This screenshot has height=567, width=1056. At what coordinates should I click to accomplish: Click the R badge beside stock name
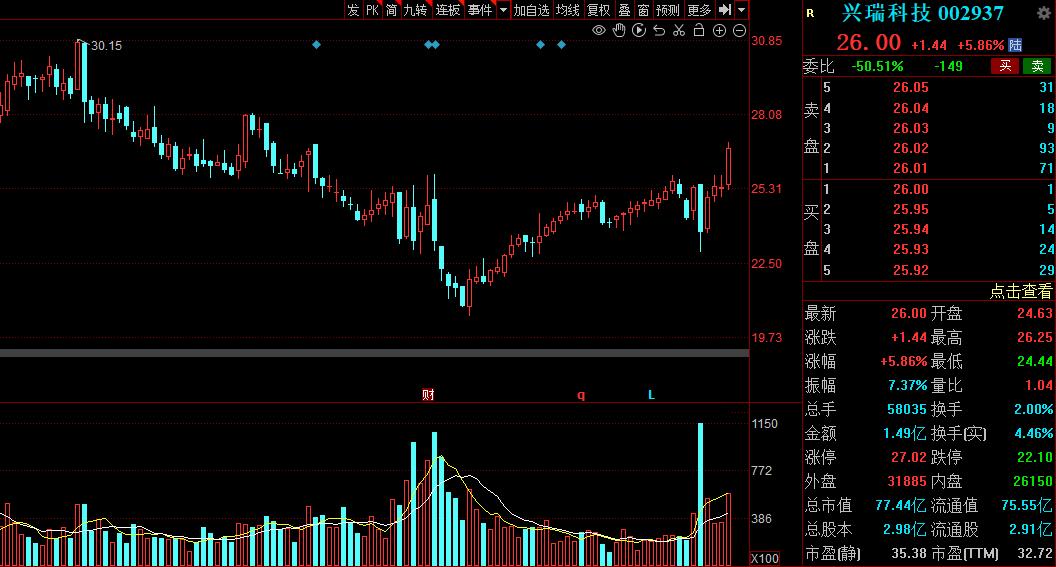[x=810, y=13]
